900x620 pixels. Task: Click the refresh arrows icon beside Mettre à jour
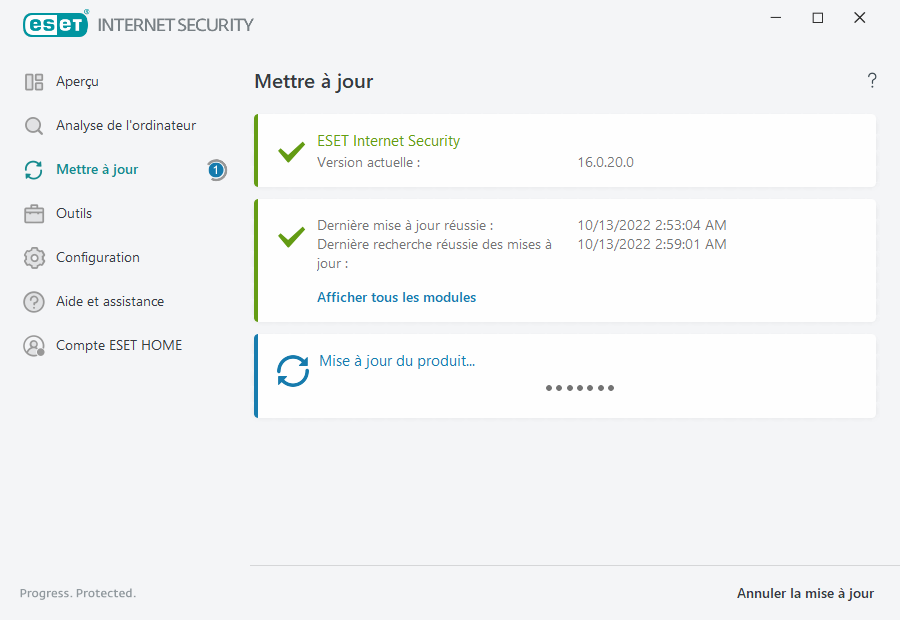[34, 170]
